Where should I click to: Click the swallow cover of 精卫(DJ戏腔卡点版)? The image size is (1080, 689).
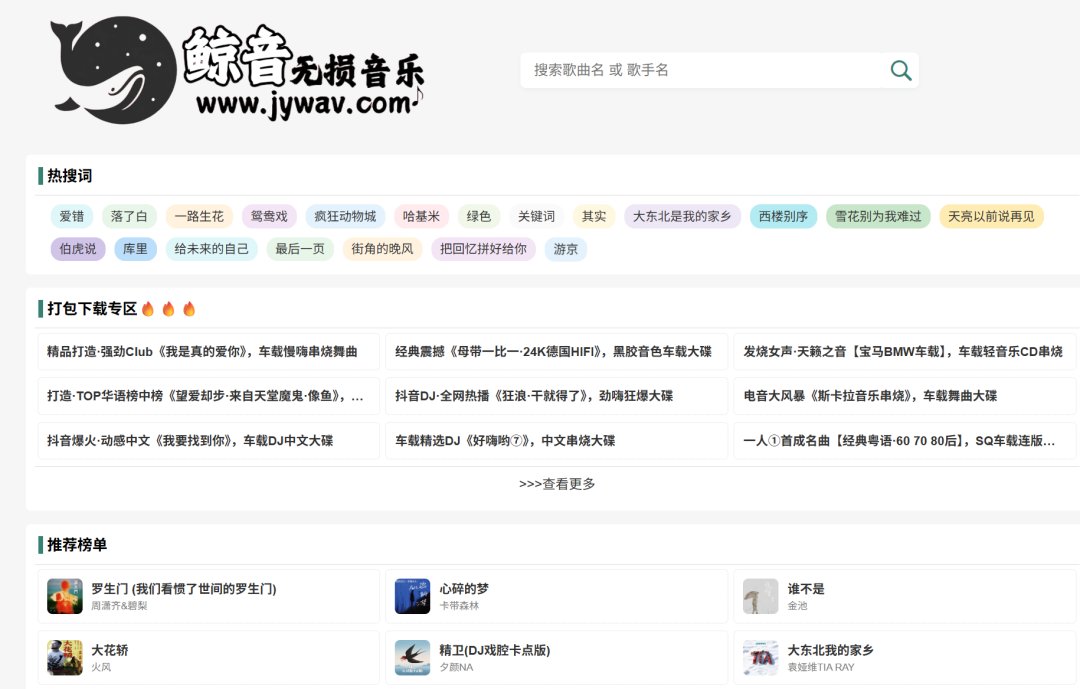(x=412, y=657)
